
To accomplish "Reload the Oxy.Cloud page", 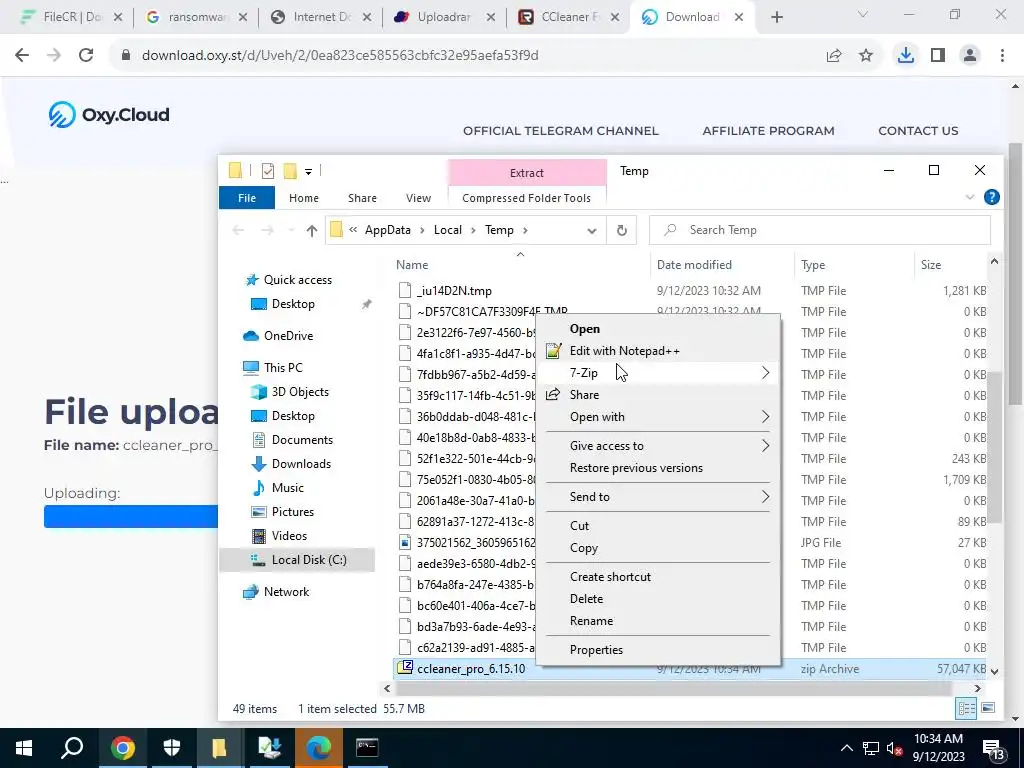I will 86,56.
